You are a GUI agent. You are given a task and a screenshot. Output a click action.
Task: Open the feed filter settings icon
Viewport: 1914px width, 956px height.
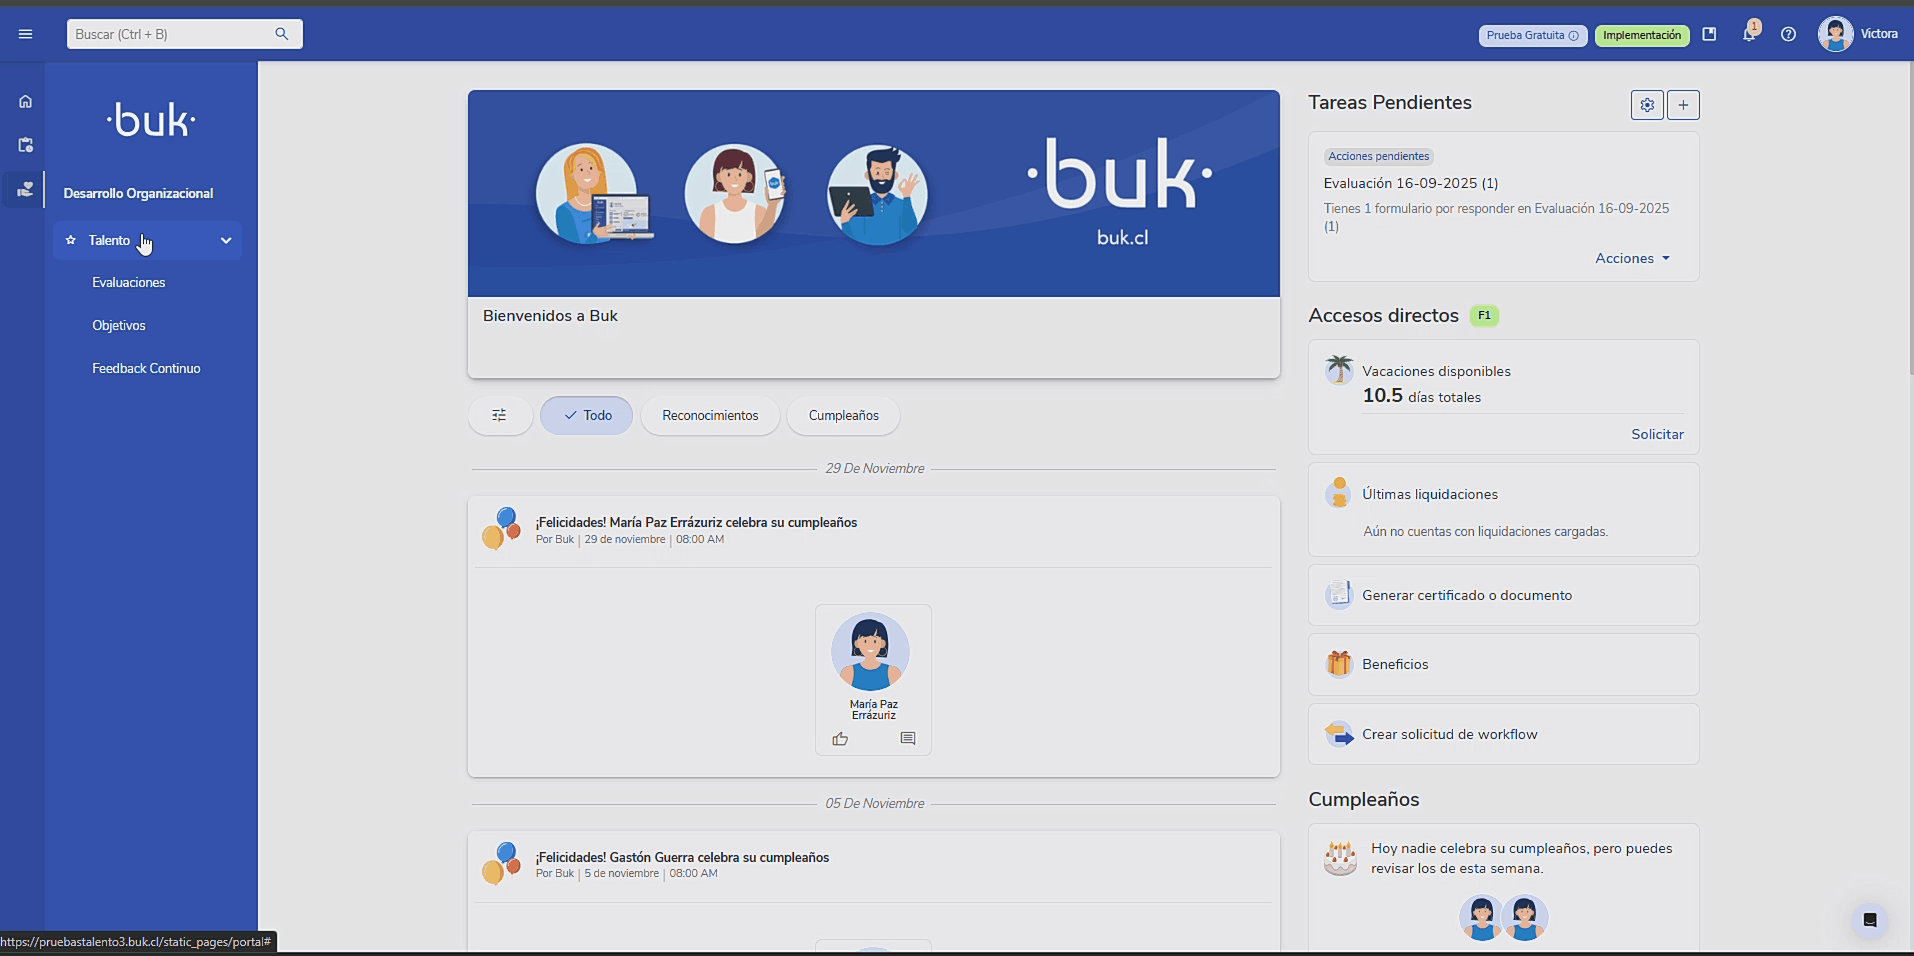coord(499,416)
